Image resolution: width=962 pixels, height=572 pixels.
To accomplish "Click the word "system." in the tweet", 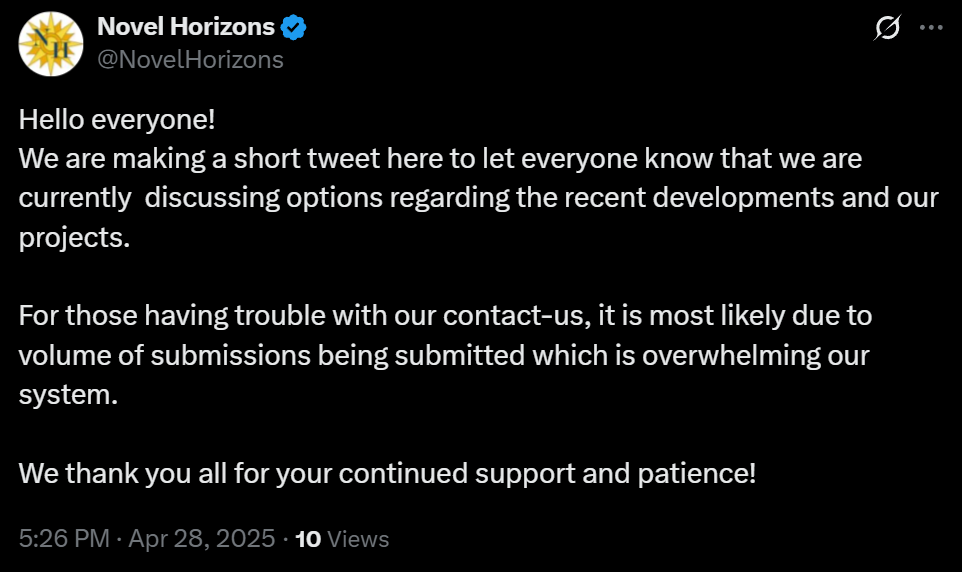I will pyautogui.click(x=68, y=395).
